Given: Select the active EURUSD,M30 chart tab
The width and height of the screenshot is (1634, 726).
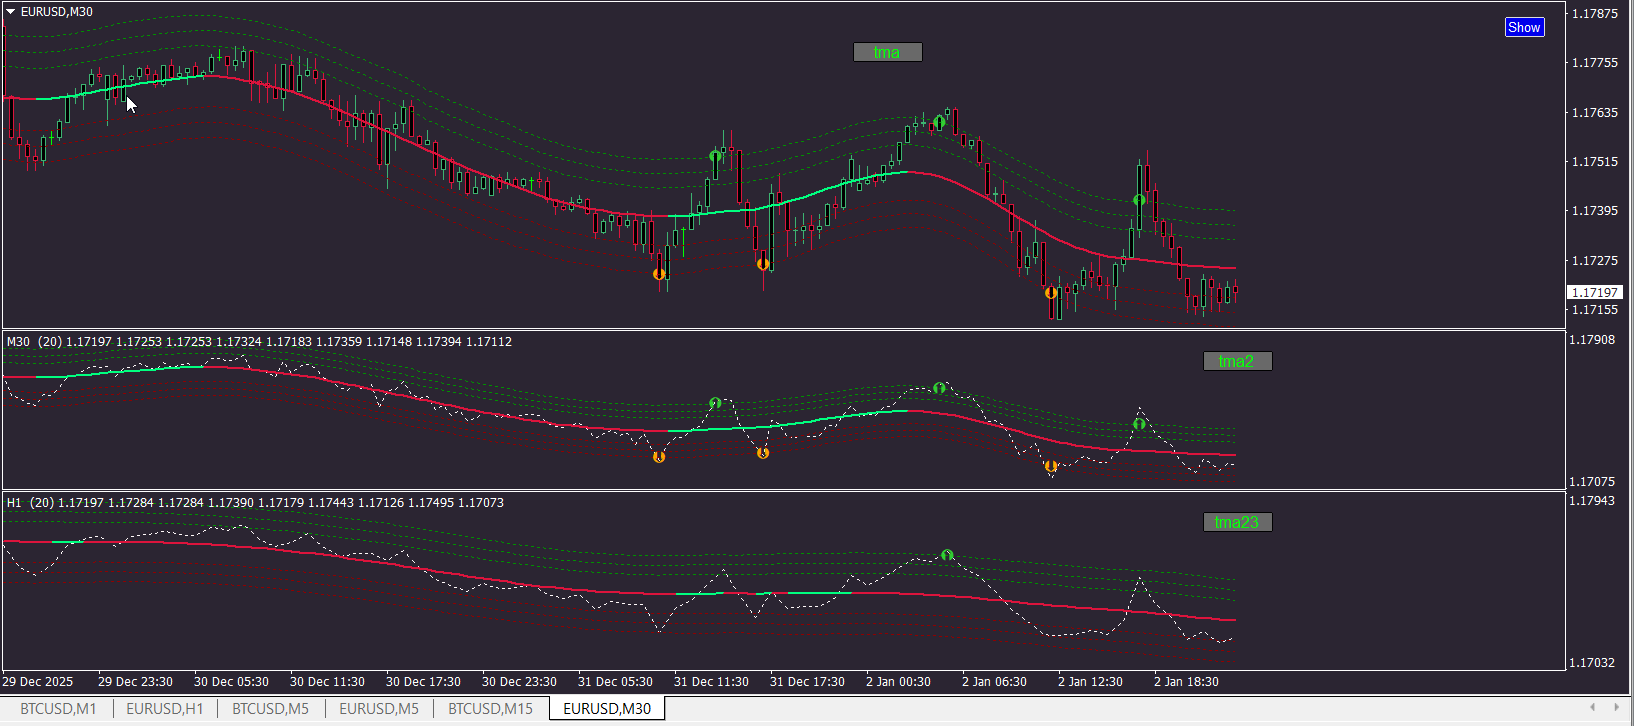Looking at the screenshot, I should coord(607,708).
